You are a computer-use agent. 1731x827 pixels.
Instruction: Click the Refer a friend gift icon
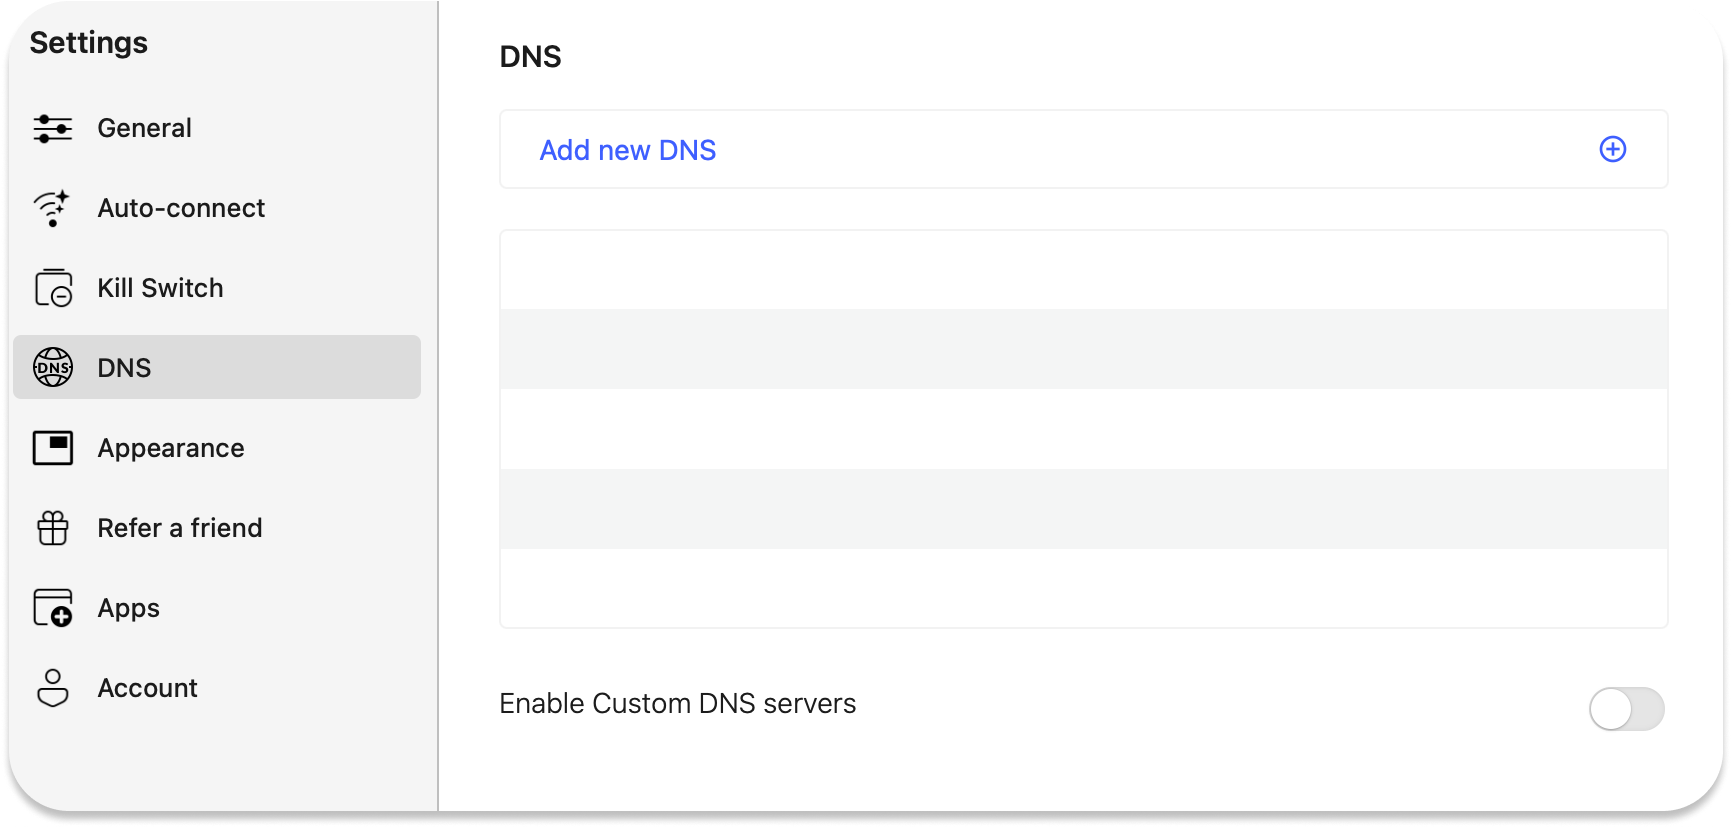tap(53, 528)
